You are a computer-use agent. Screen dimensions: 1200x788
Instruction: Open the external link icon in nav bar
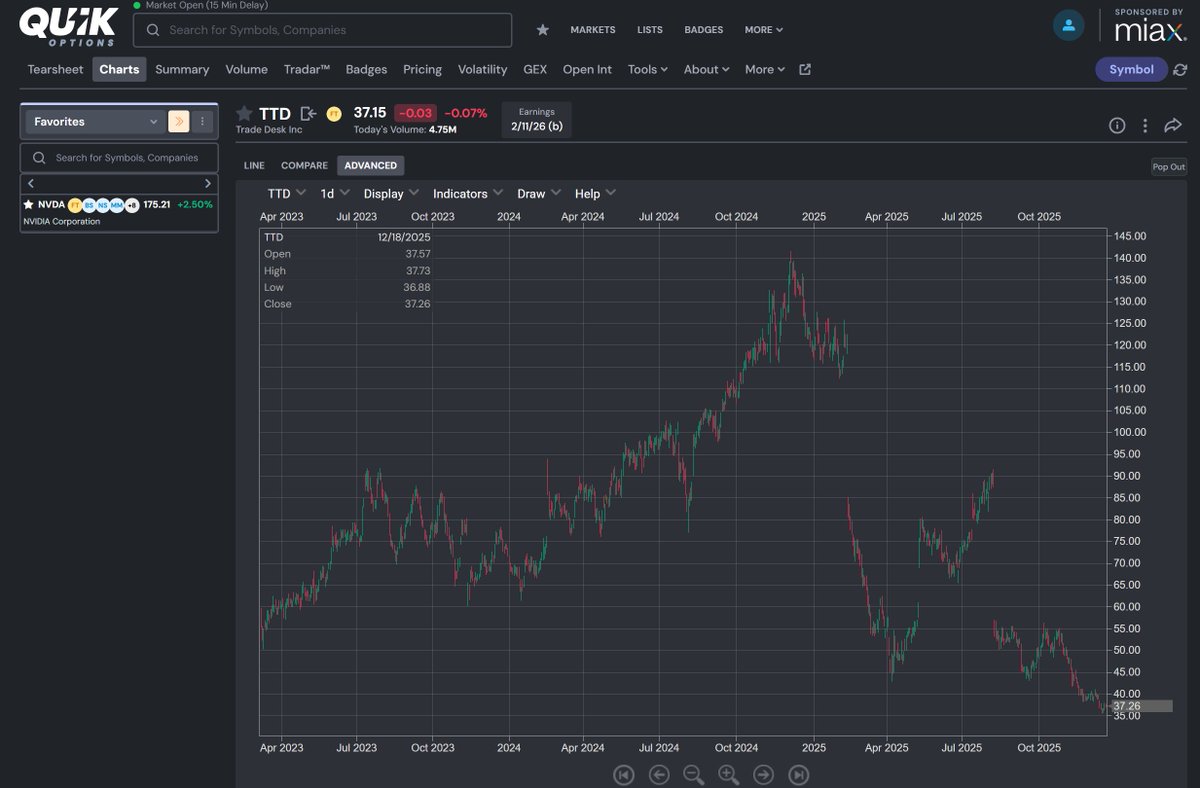805,69
